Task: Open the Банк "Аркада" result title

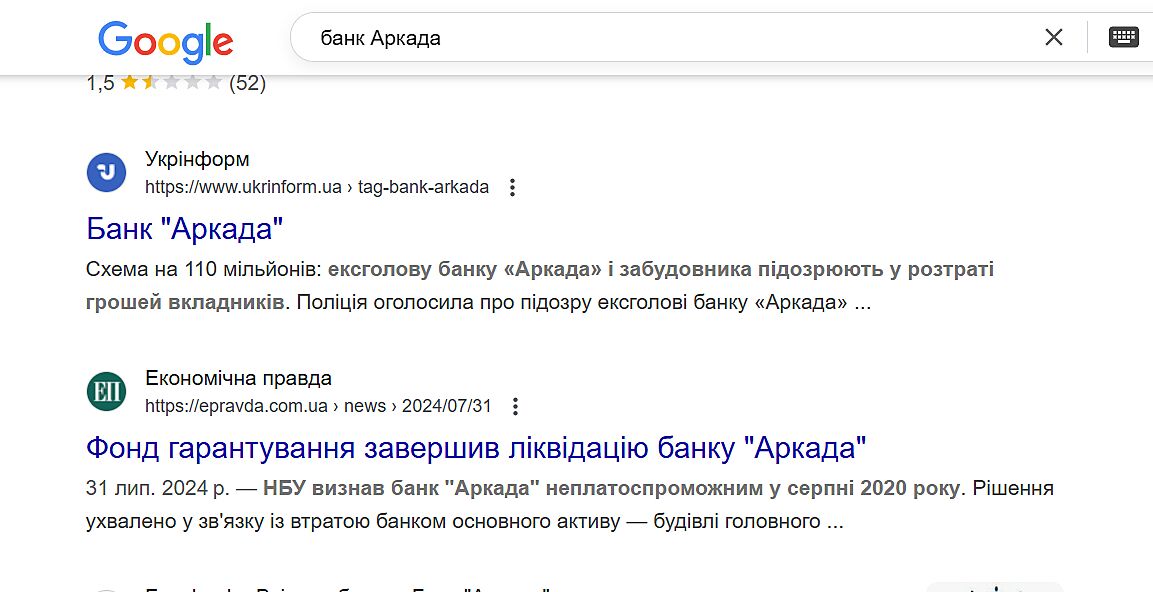Action: (185, 228)
